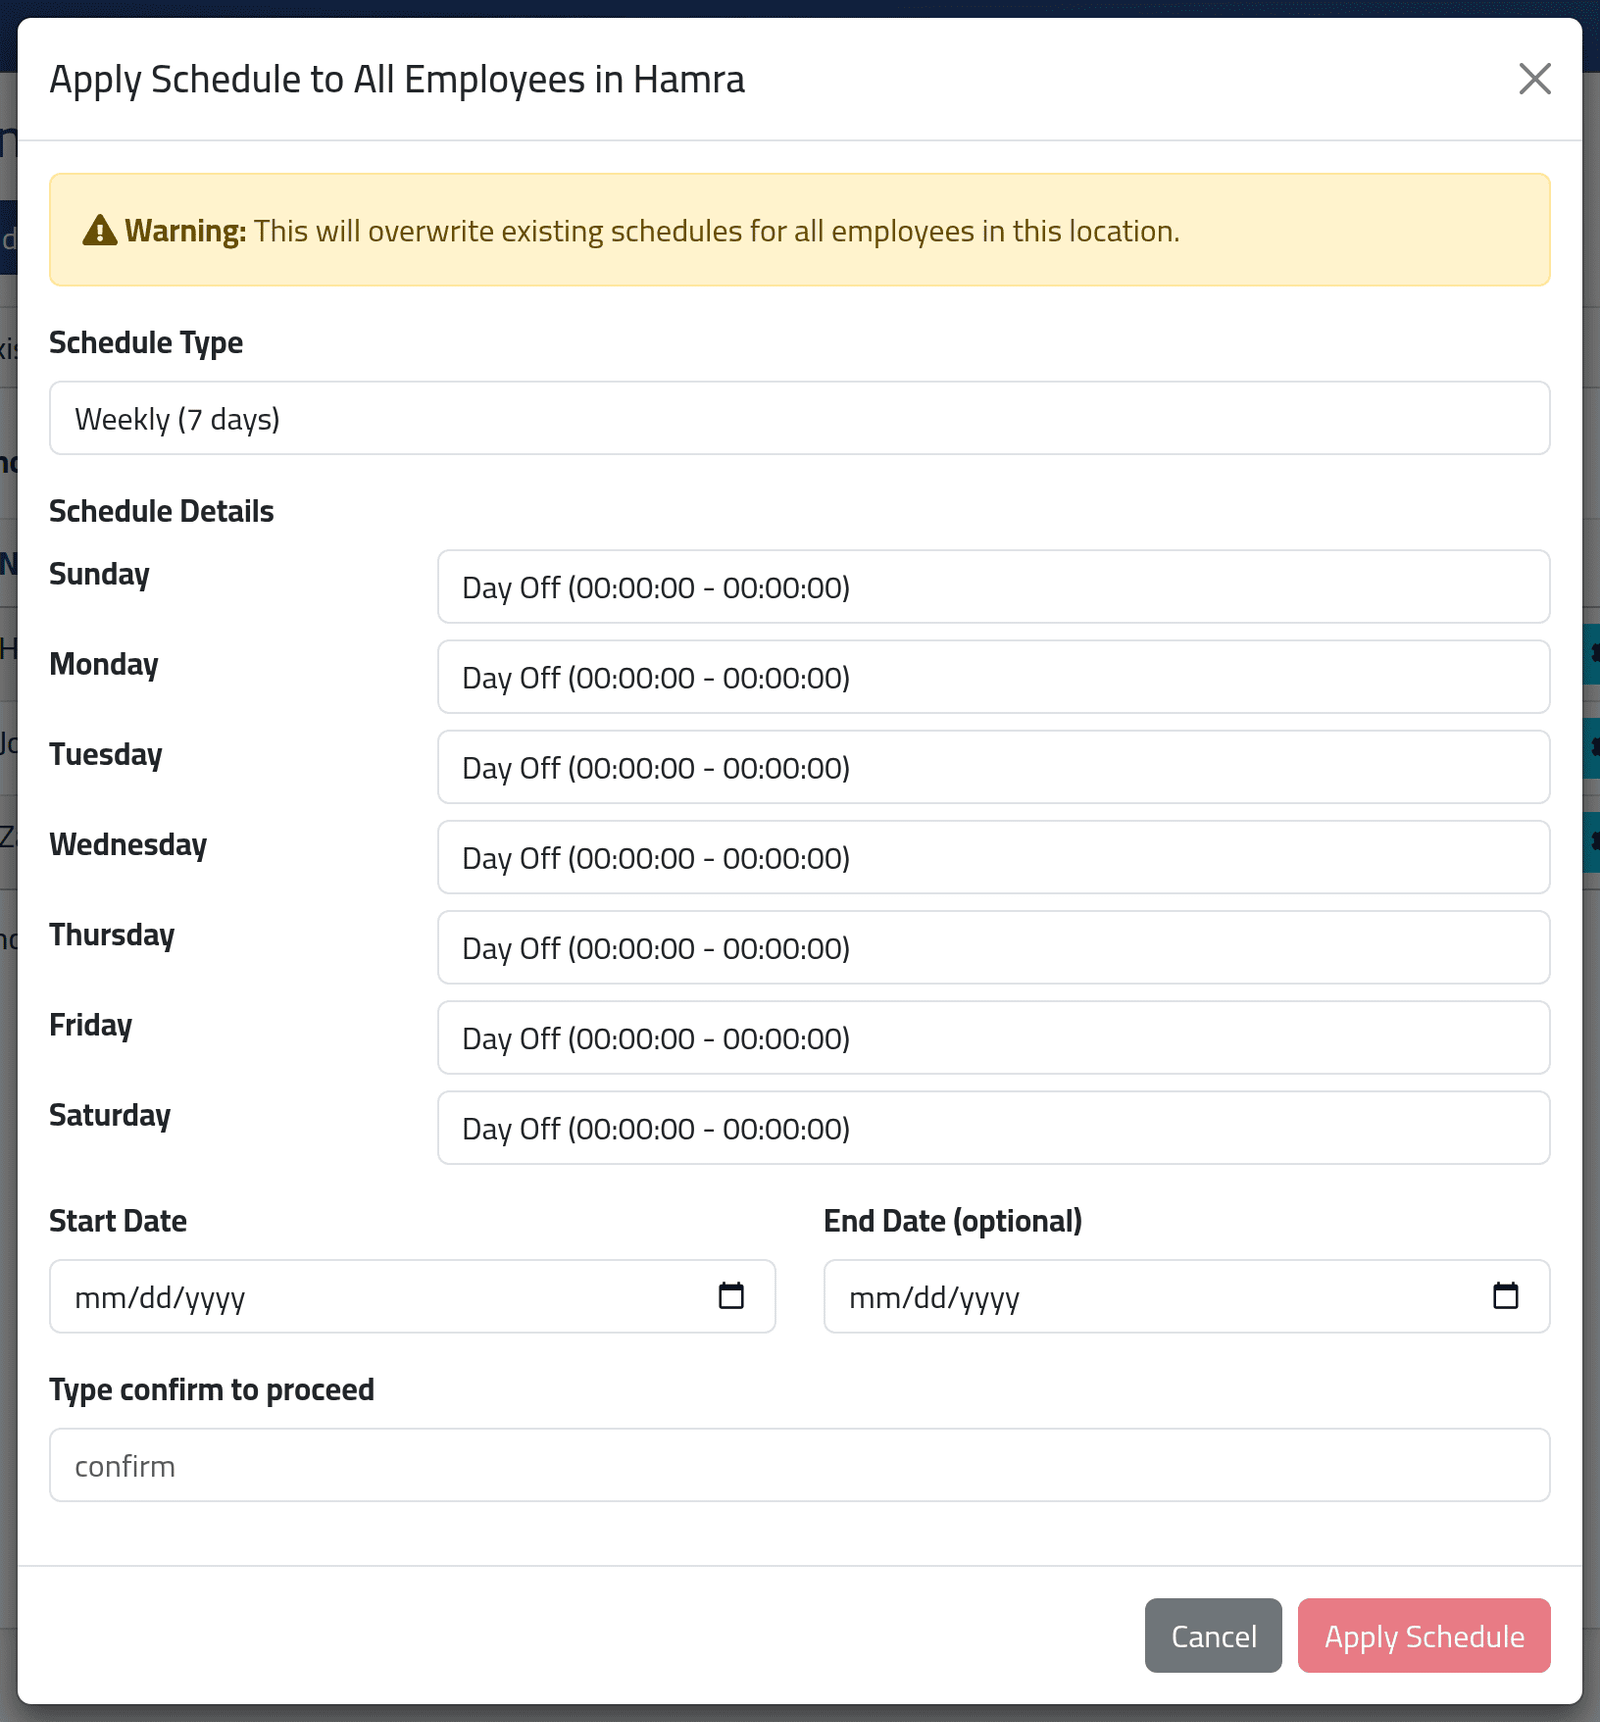The image size is (1600, 1722).
Task: Click the Apply Schedule button
Action: [x=1424, y=1636]
